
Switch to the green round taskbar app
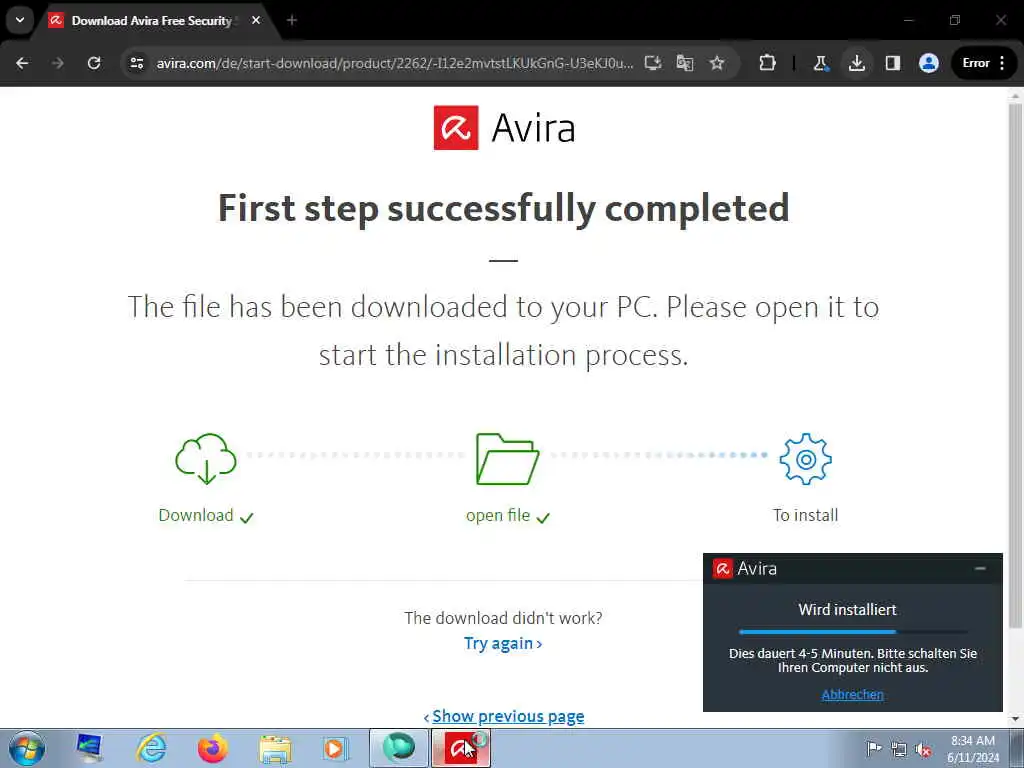click(x=398, y=748)
